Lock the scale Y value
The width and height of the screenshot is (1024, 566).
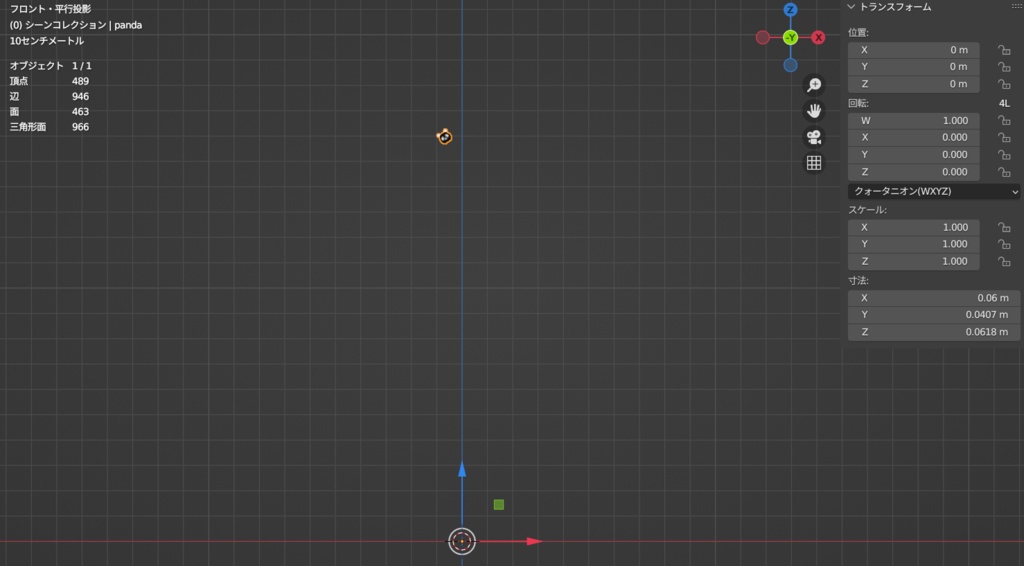1004,244
